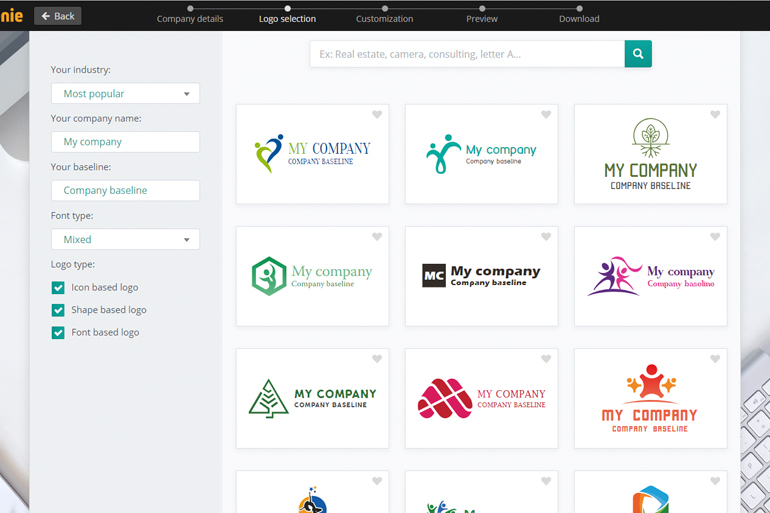Jump to the Customization step
Image resolution: width=770 pixels, height=513 pixels.
tap(385, 15)
